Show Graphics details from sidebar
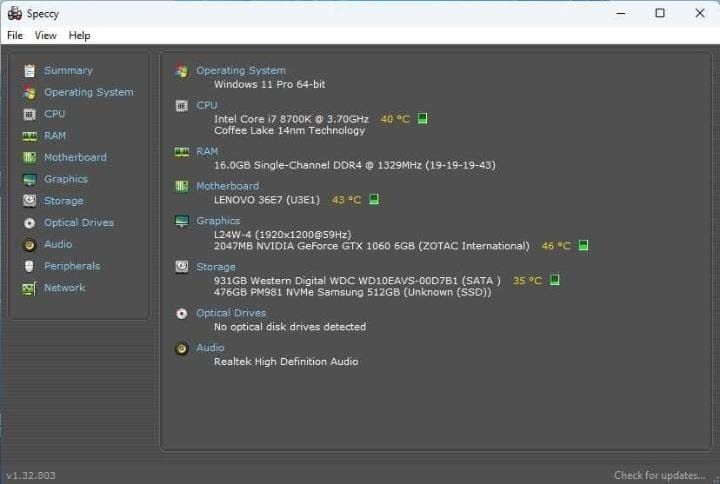The height and width of the screenshot is (484, 720). [x=66, y=179]
